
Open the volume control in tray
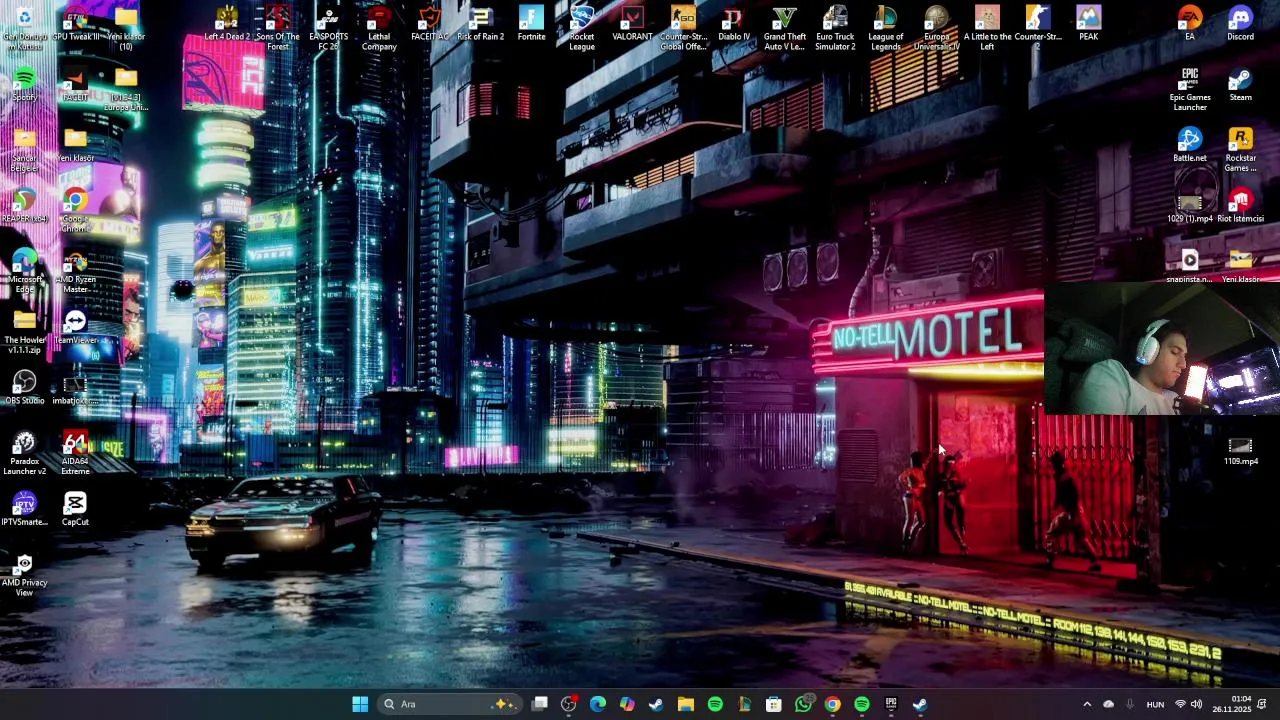(1196, 704)
